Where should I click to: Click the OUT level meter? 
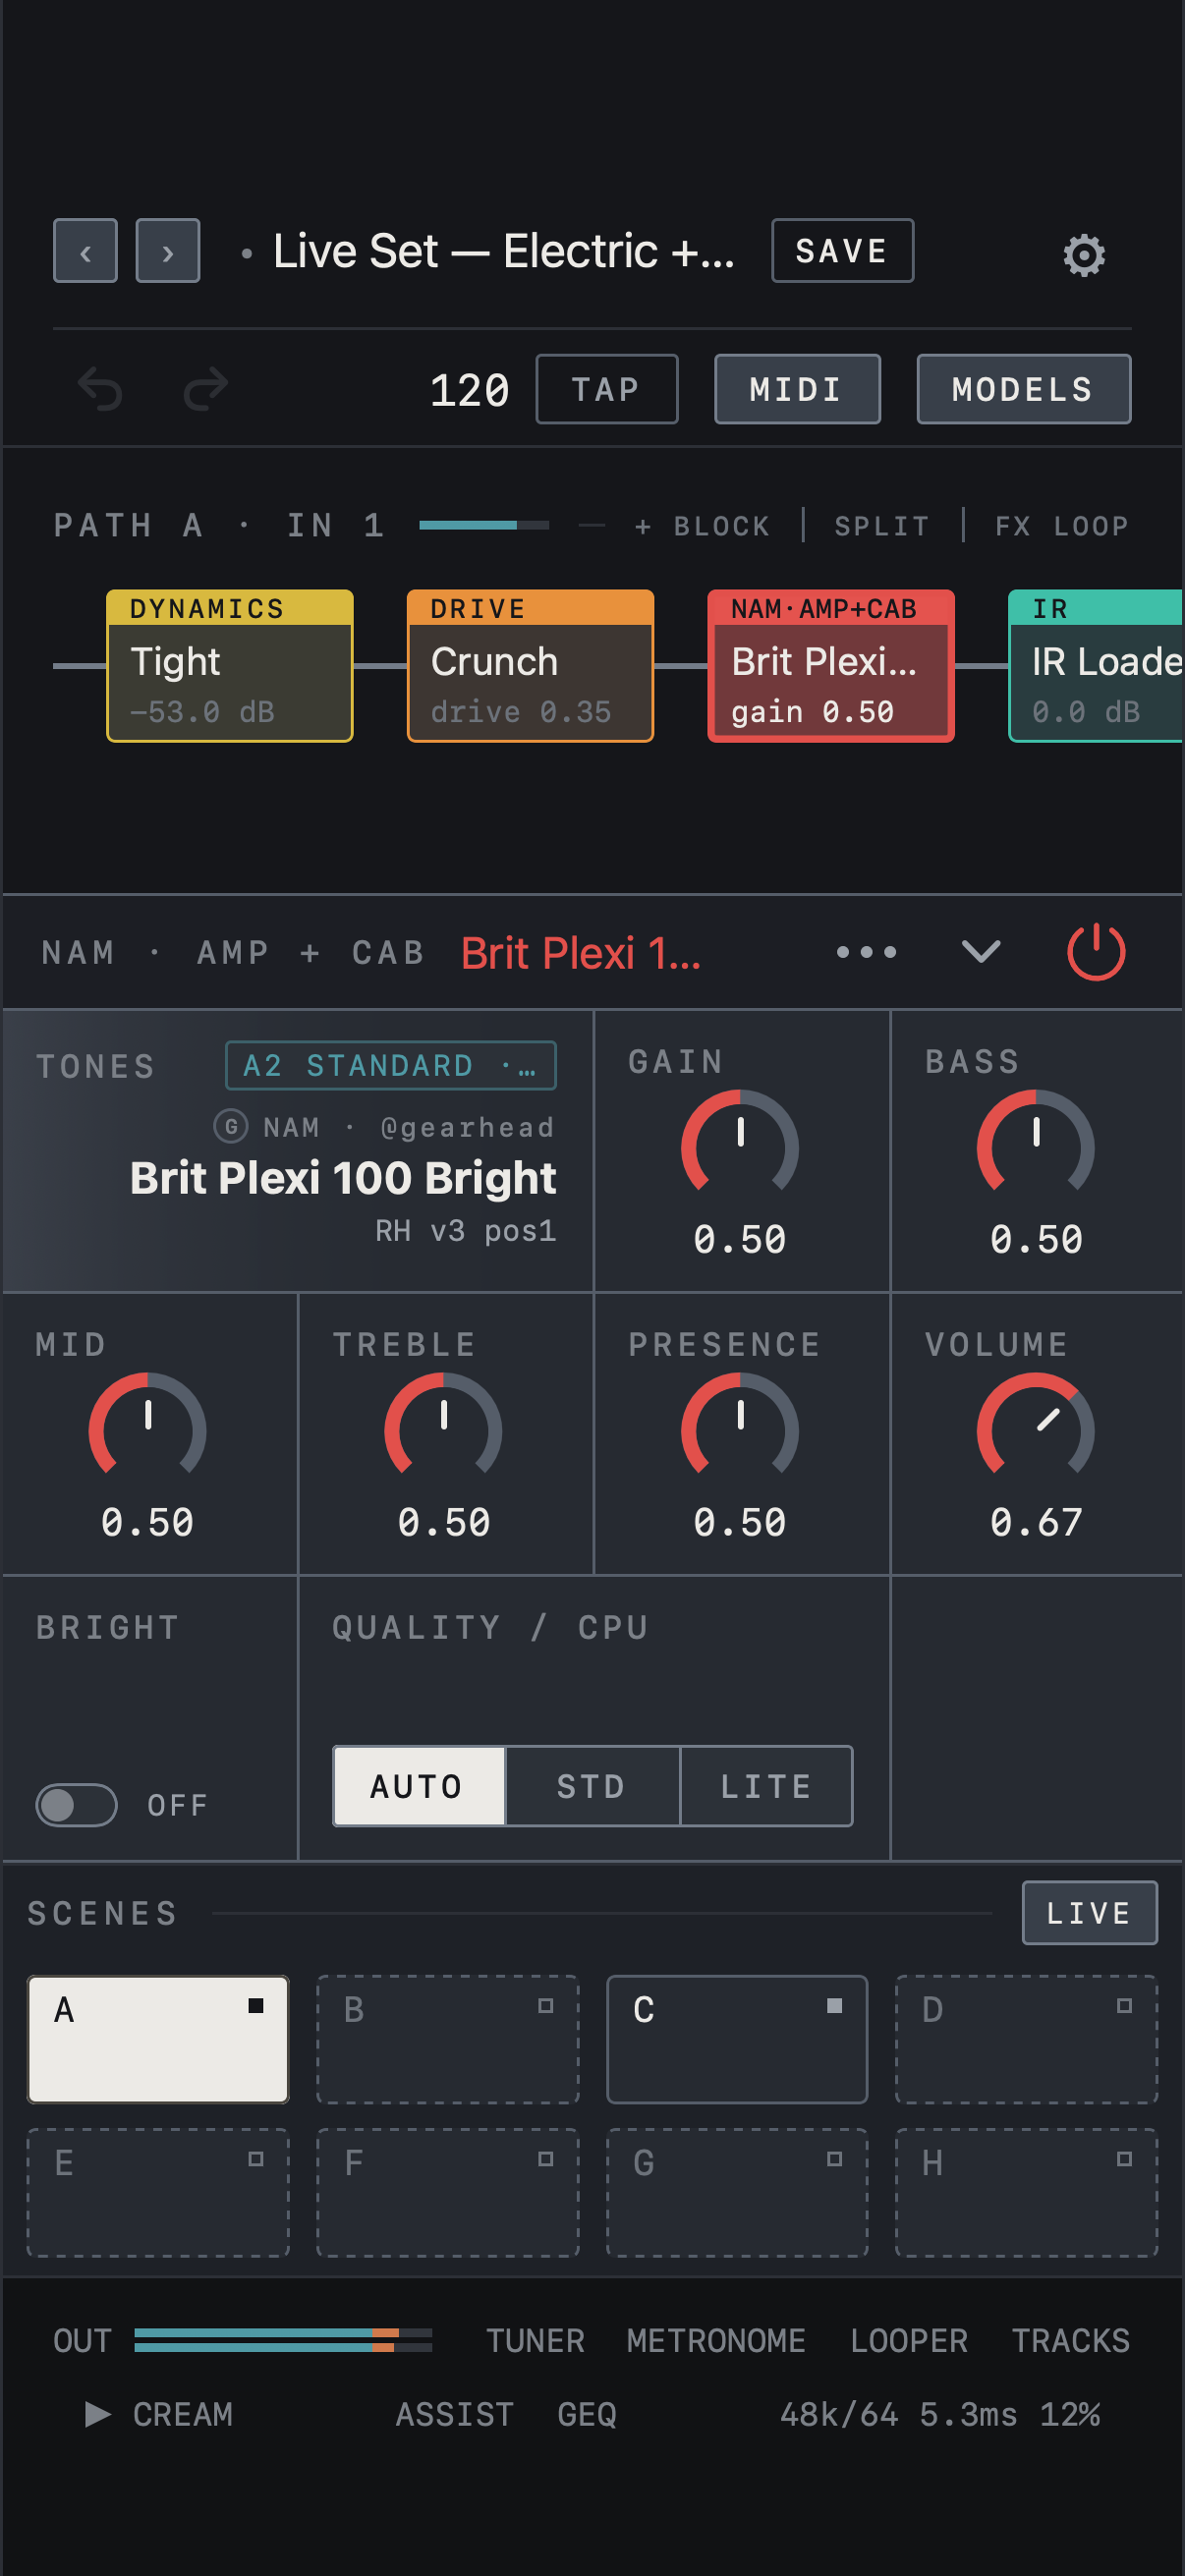click(x=284, y=2340)
